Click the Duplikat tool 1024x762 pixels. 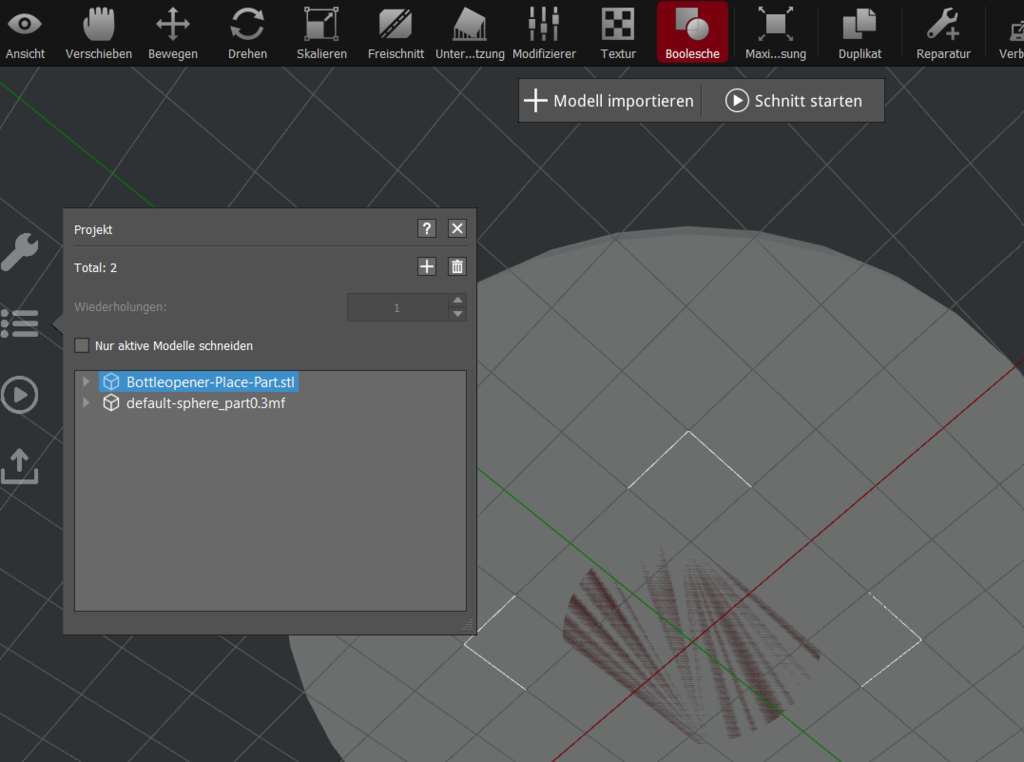coord(860,32)
